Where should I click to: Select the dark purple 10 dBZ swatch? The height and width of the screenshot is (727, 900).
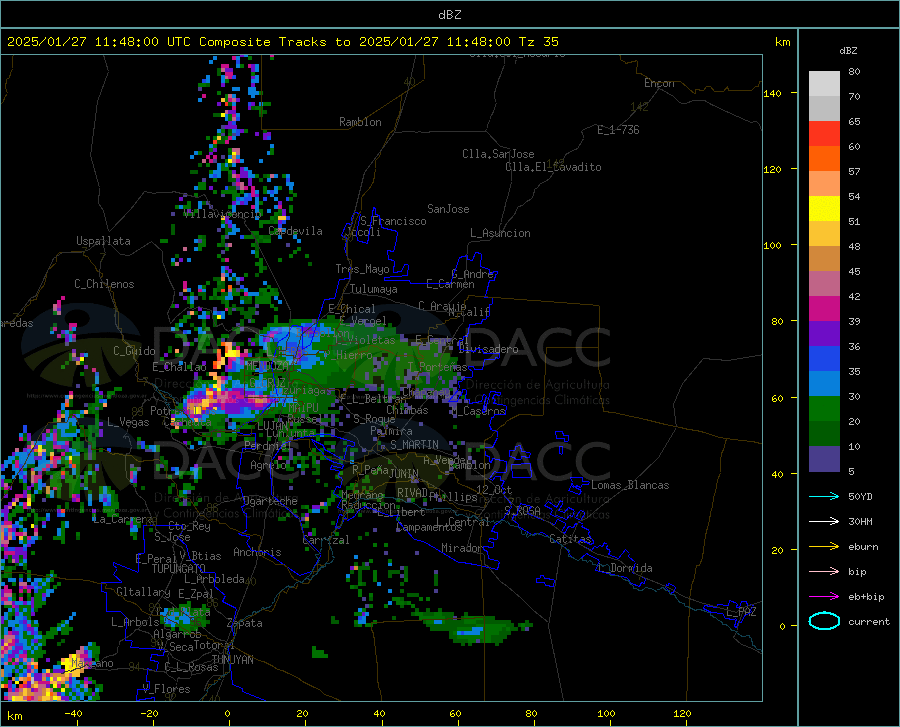(824, 458)
